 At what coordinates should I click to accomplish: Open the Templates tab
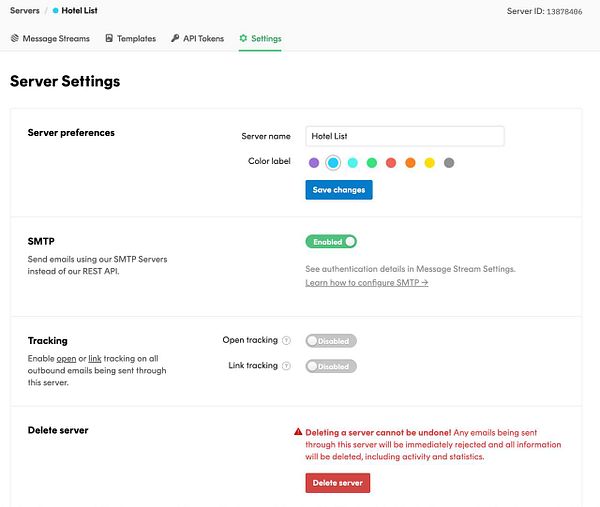tap(136, 39)
